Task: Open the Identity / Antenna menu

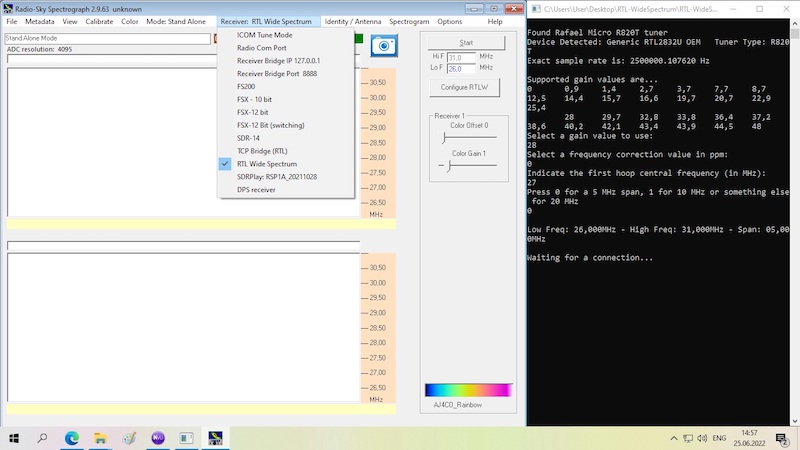Action: tap(352, 21)
